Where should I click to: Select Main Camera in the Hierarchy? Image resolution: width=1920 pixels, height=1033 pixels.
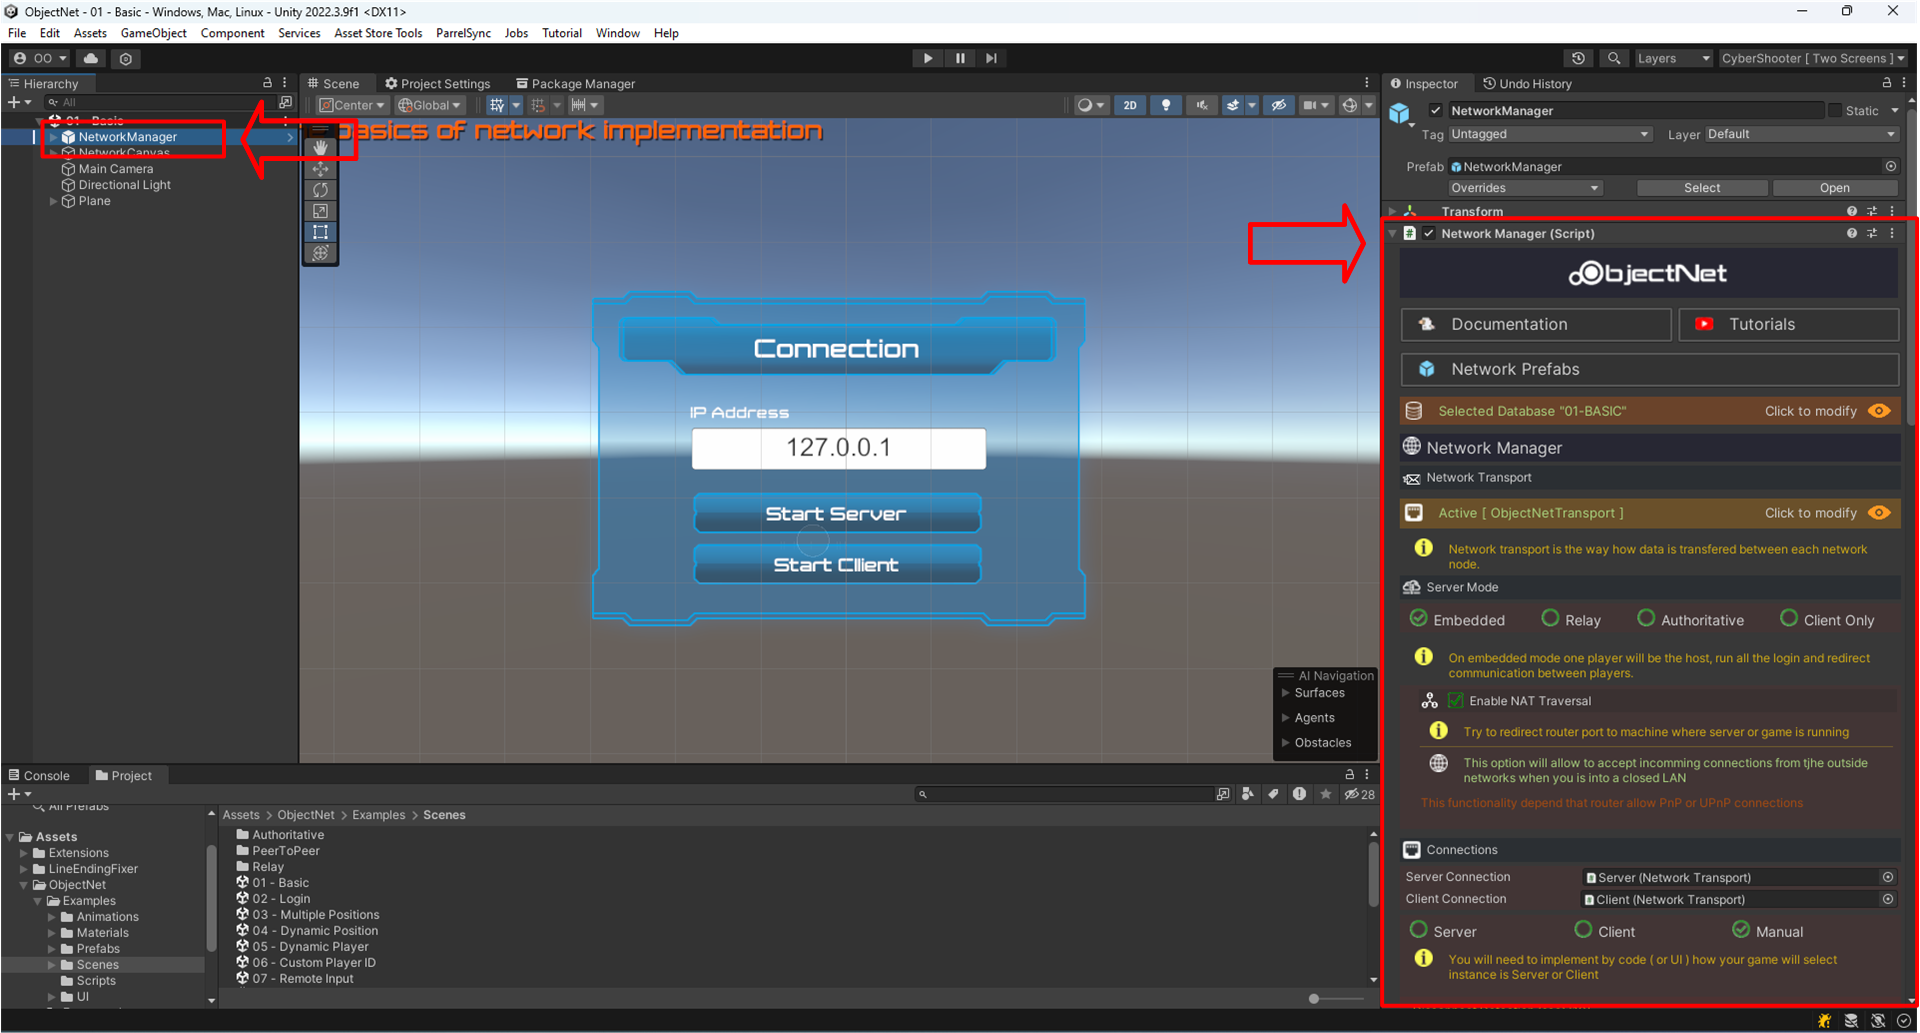pyautogui.click(x=116, y=169)
